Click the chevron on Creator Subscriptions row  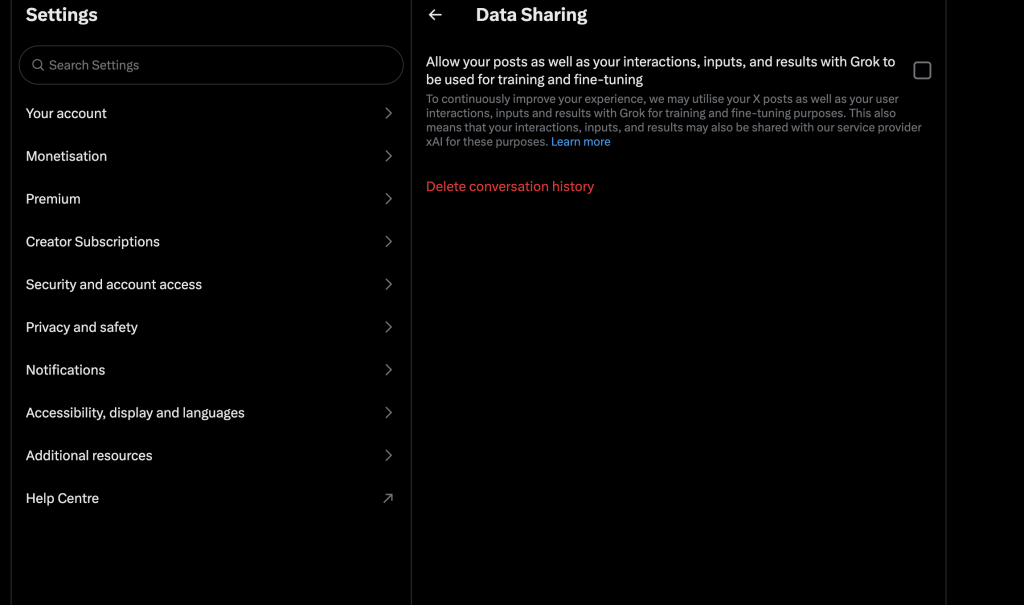(388, 242)
